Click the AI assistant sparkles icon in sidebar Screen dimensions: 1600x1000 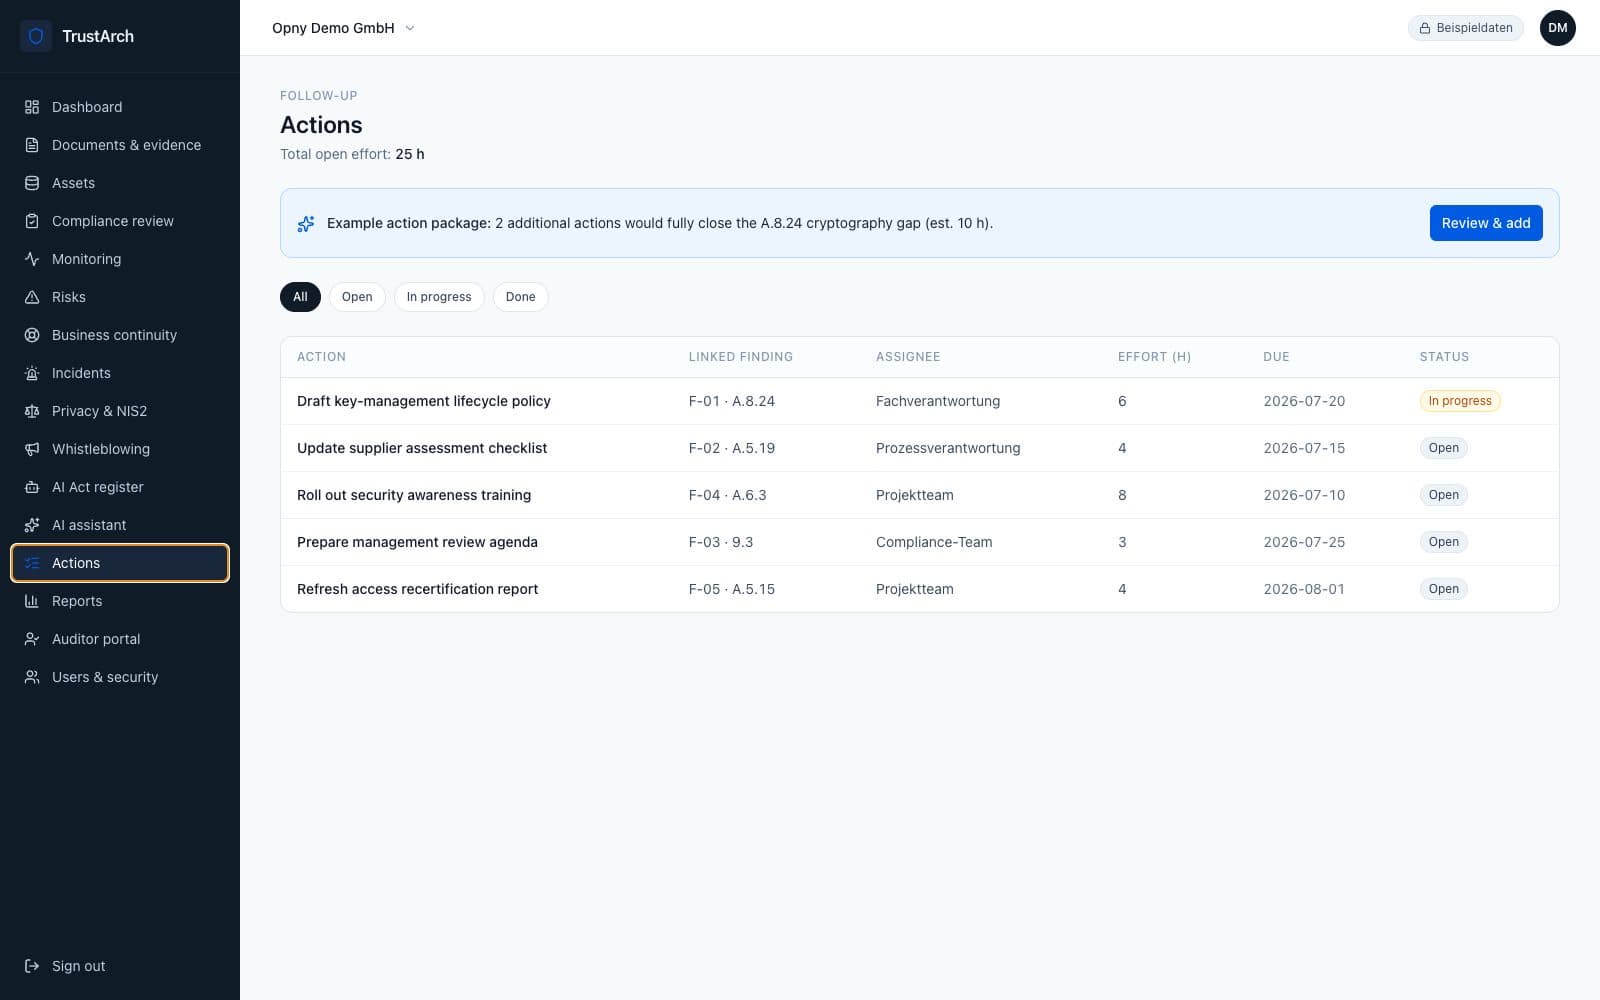click(32, 525)
